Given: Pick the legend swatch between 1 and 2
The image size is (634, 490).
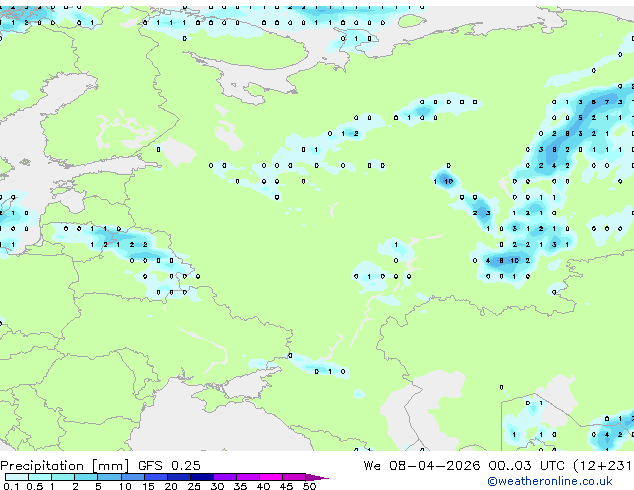Looking at the screenshot, I should pyautogui.click(x=63, y=477).
